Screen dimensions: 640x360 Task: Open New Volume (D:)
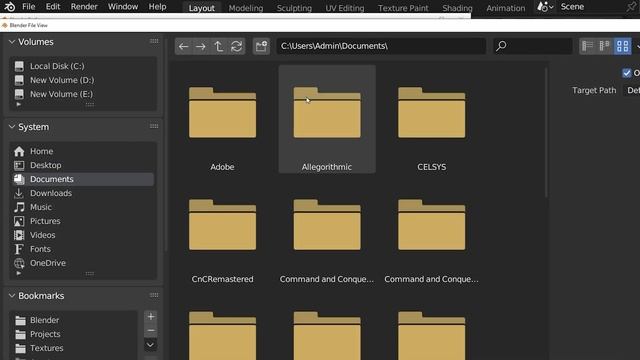[x=82, y=80]
